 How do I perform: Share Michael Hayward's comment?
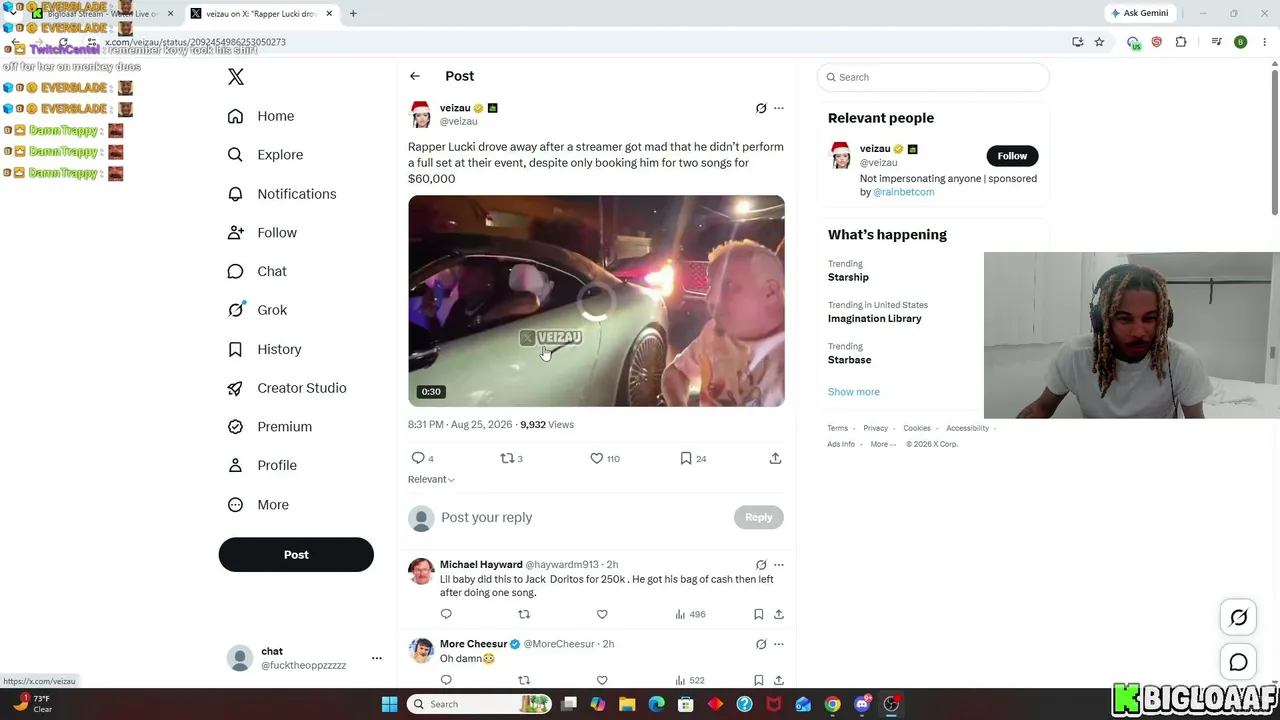pyautogui.click(x=779, y=614)
